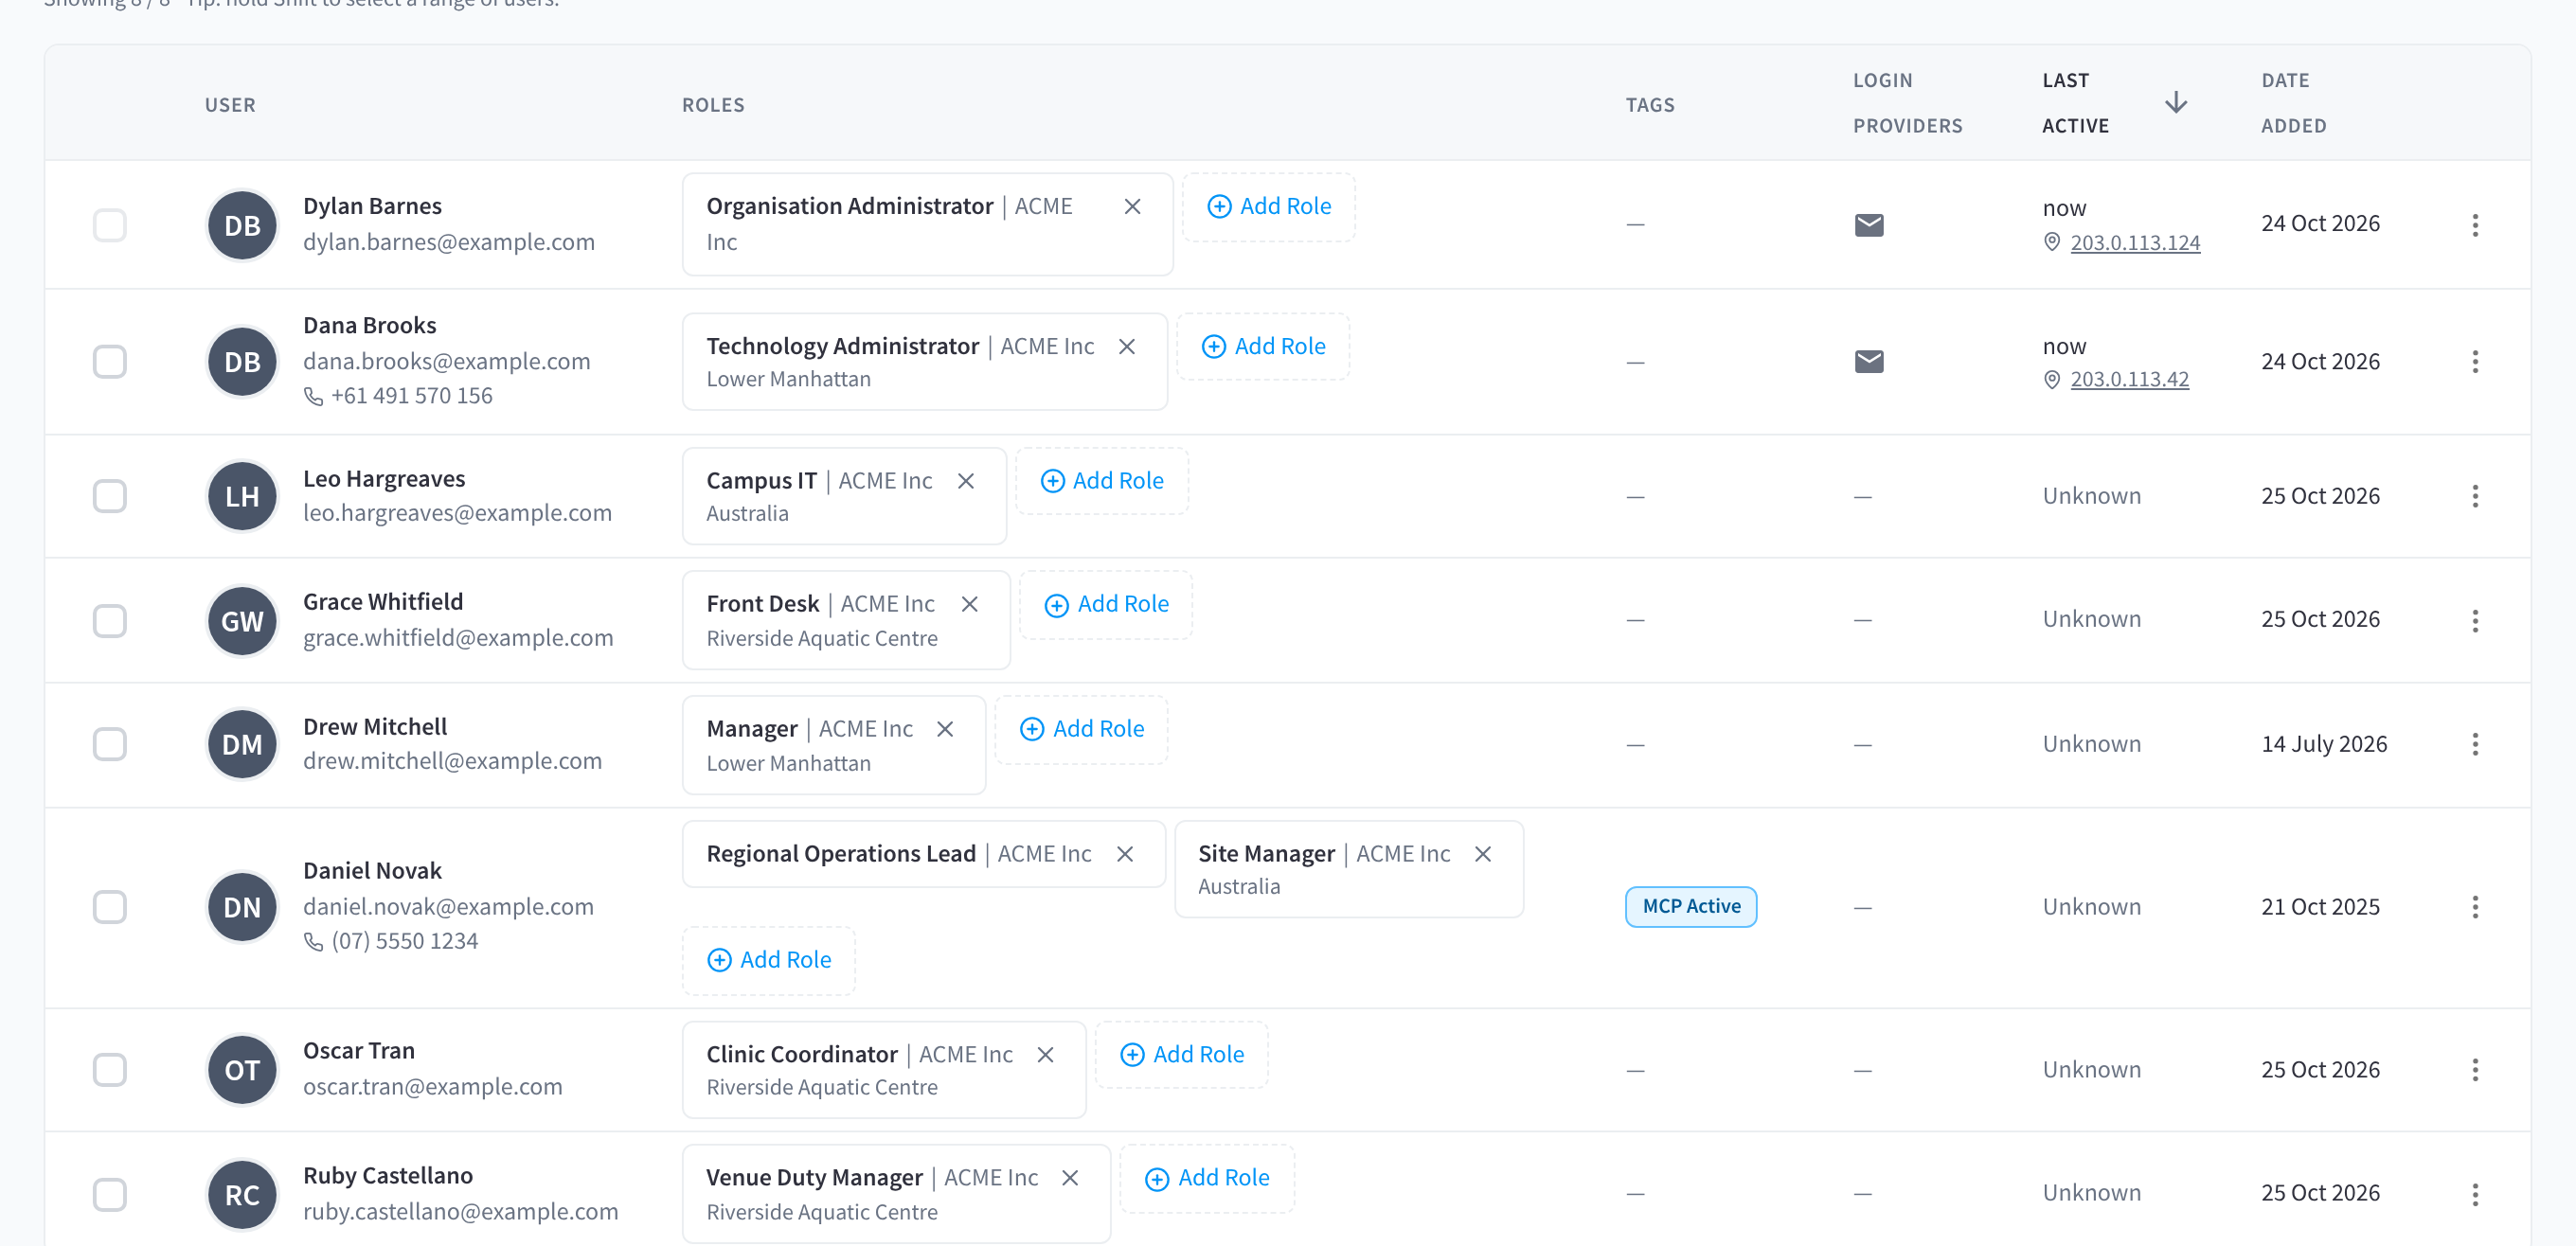2576x1246 pixels.
Task: Remove Front Desk role from Grace Whitfield
Action: pyautogui.click(x=969, y=604)
